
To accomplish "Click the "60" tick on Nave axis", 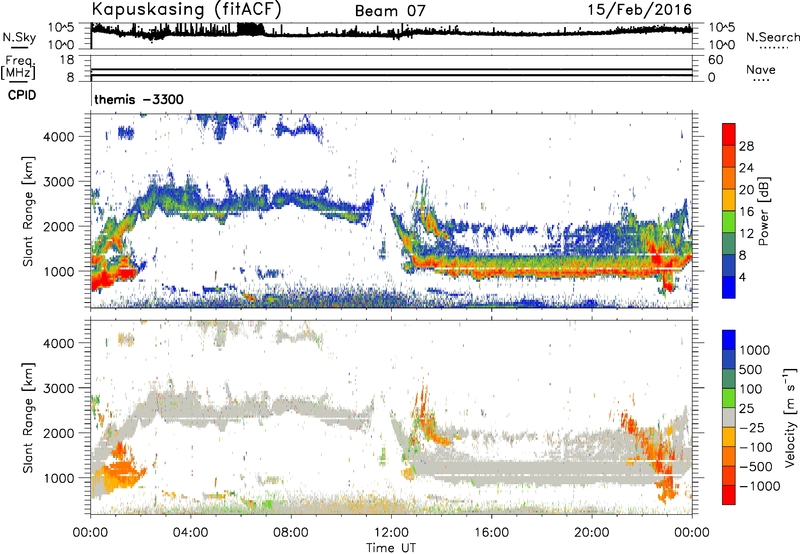I will [715, 60].
